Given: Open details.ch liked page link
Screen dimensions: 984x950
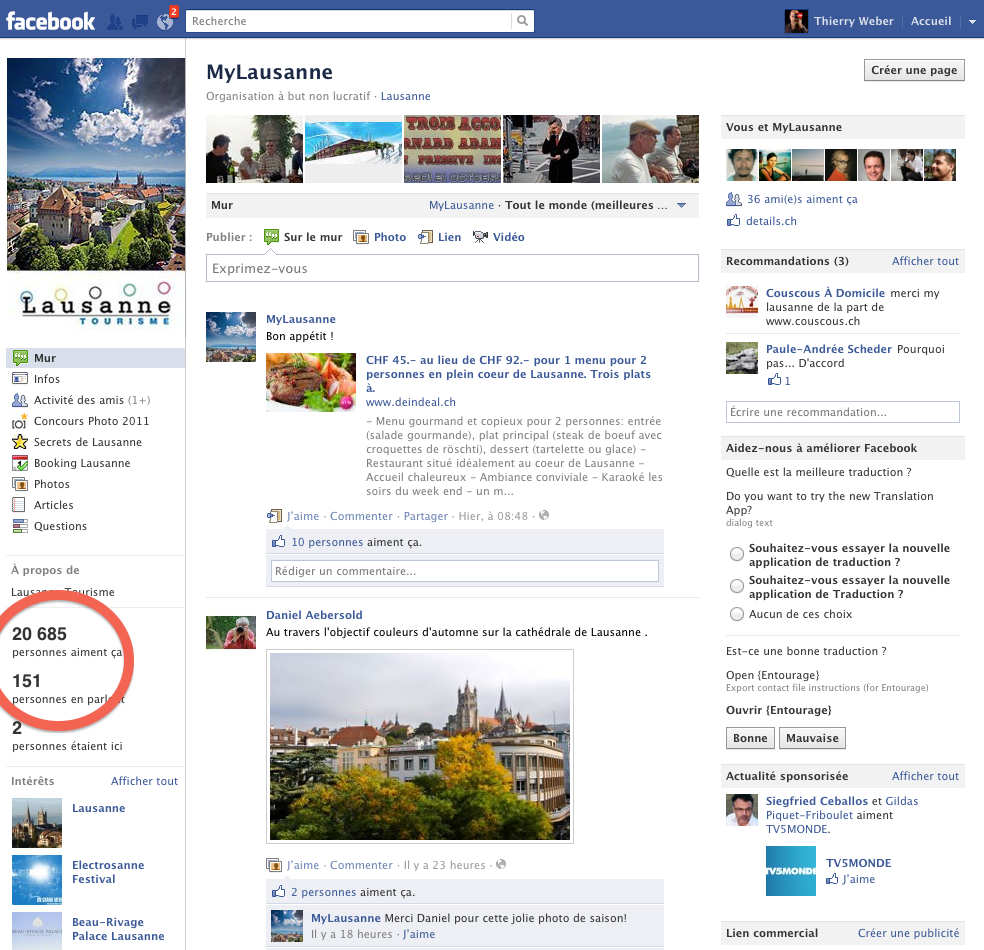Looking at the screenshot, I should click(771, 221).
